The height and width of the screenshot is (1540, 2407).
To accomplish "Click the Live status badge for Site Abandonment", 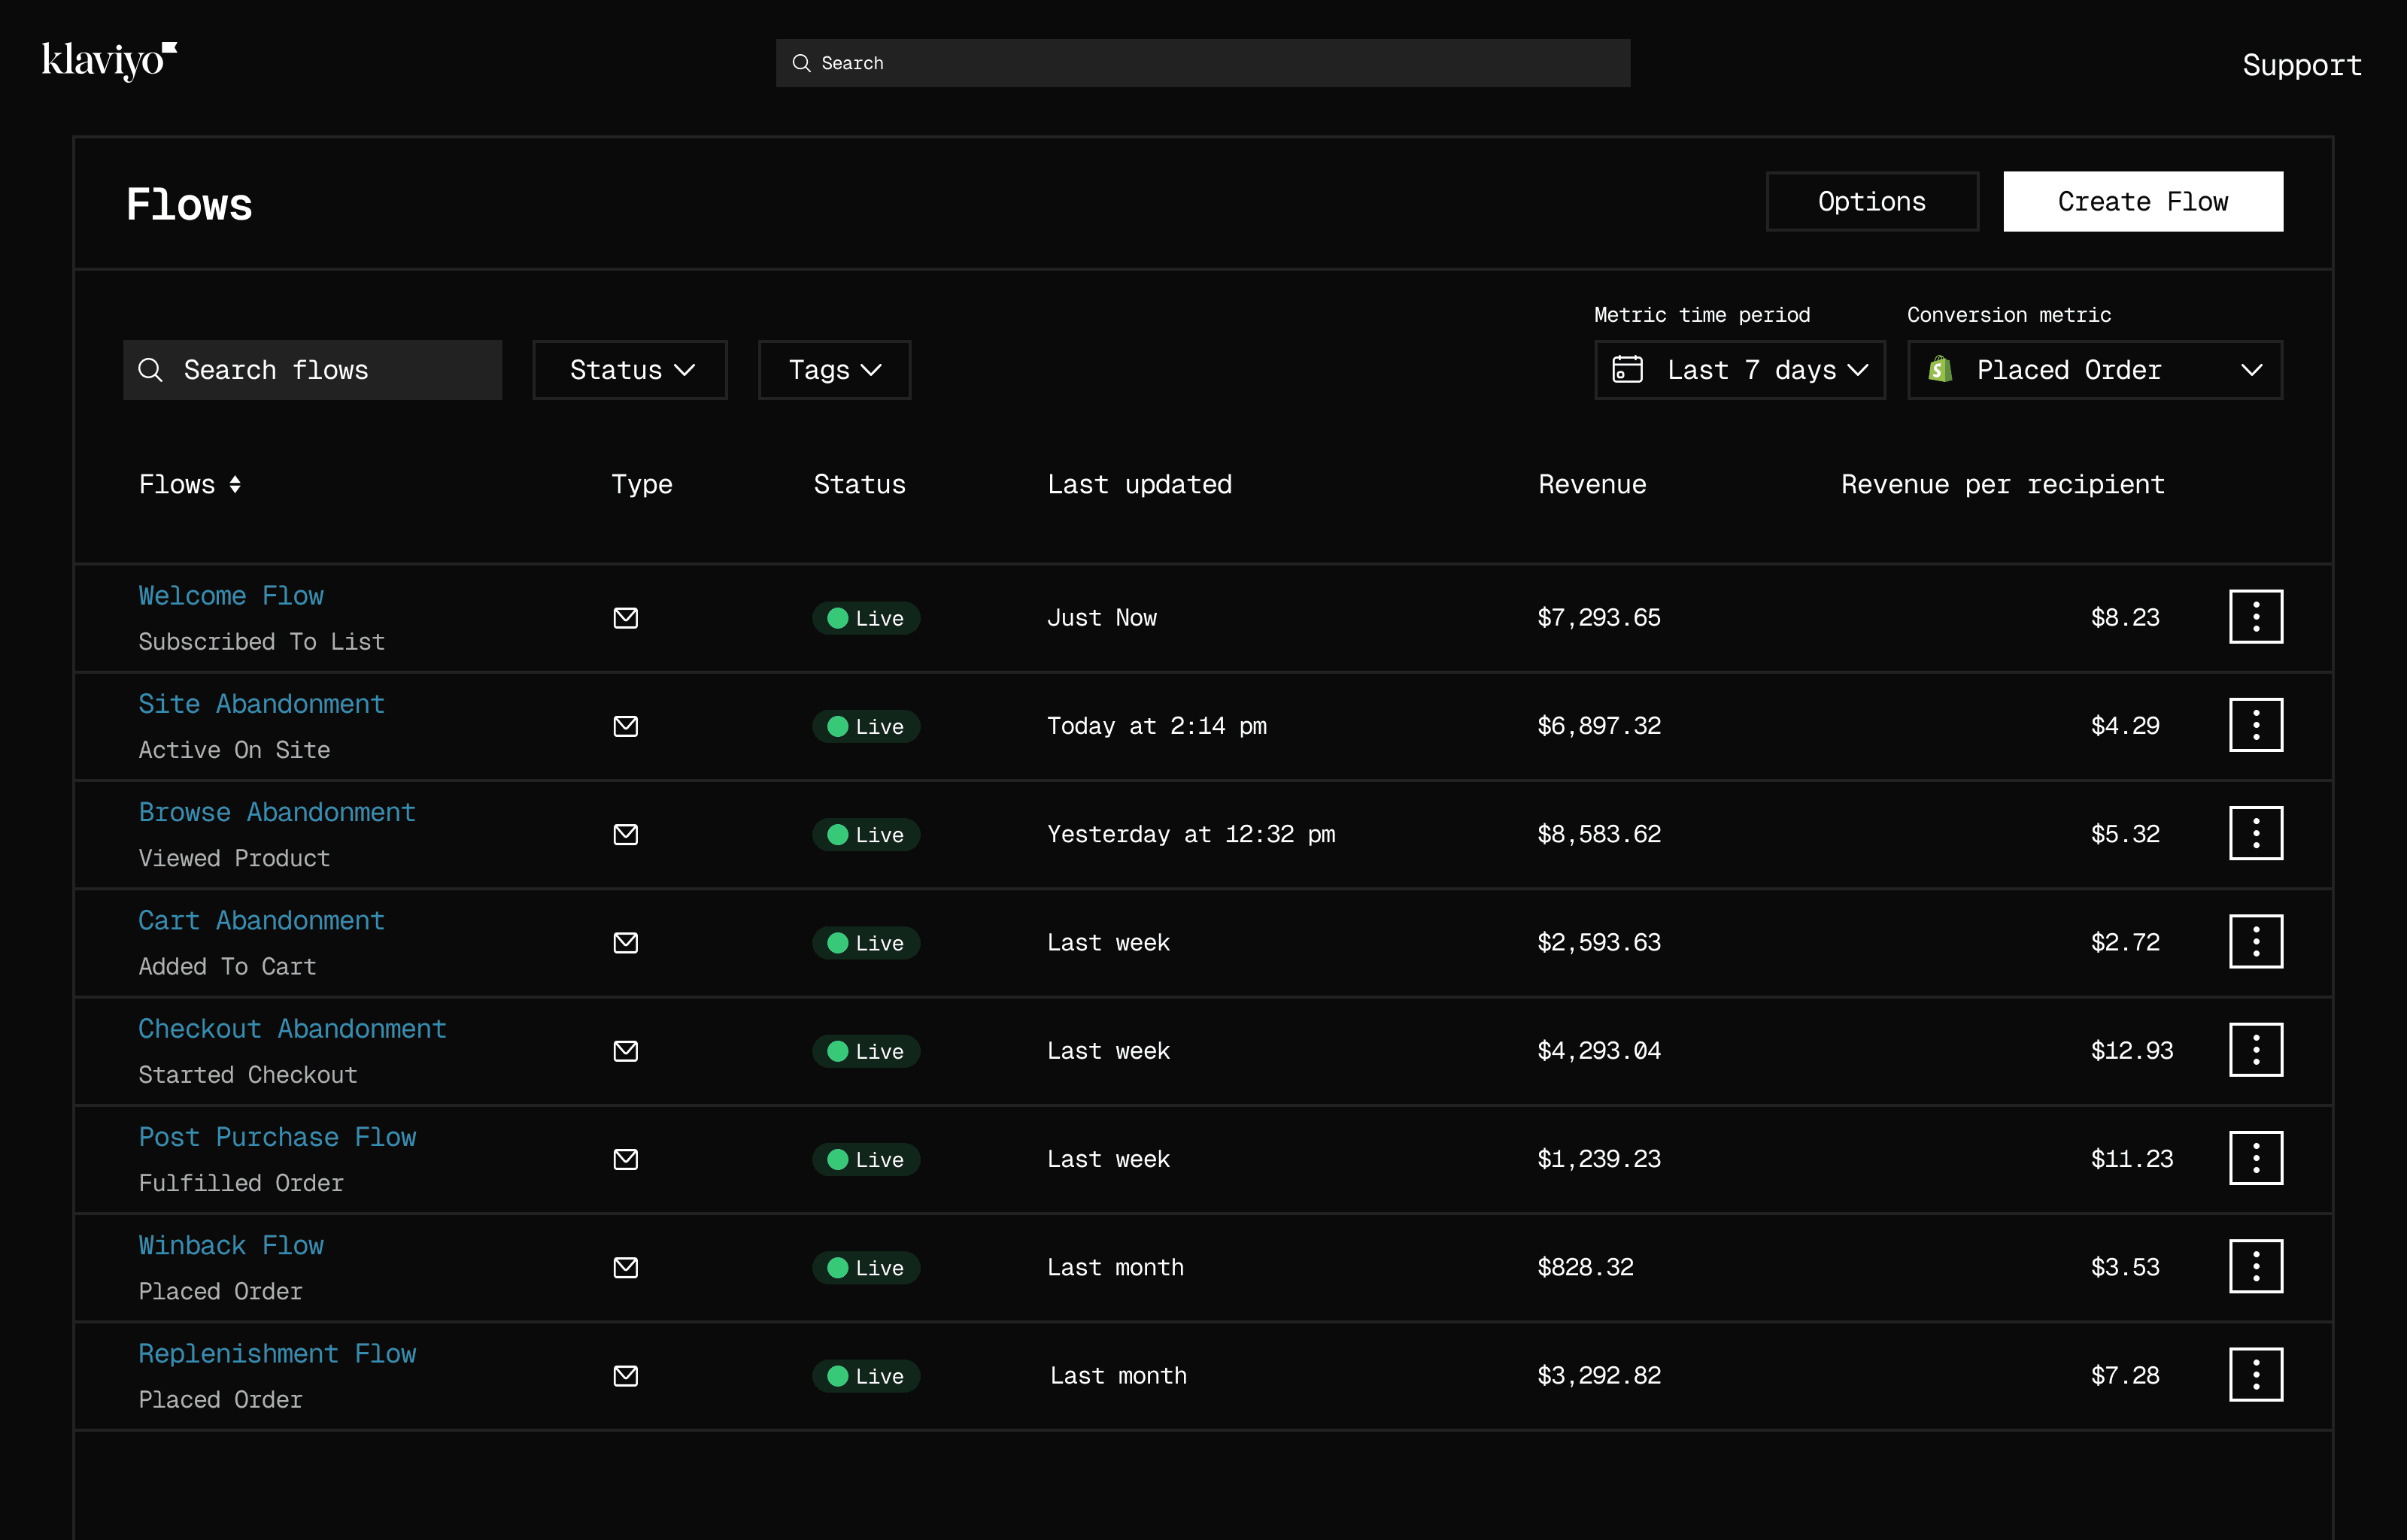I will click(866, 726).
